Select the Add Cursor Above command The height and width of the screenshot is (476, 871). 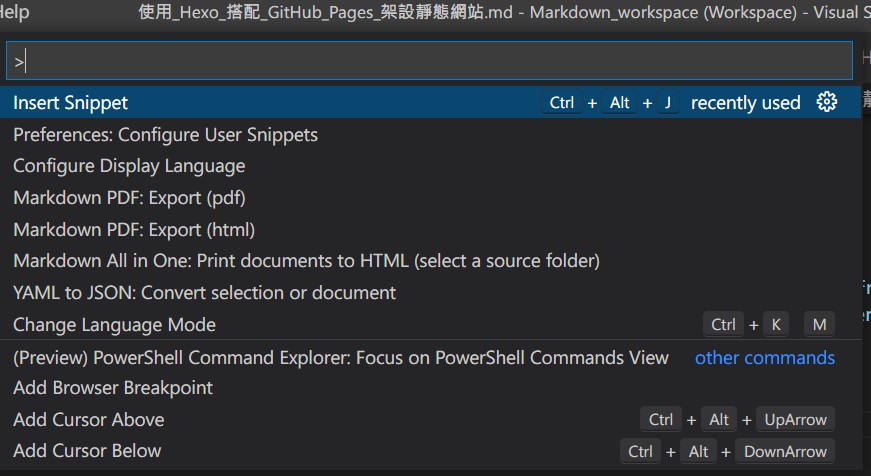[431, 419]
